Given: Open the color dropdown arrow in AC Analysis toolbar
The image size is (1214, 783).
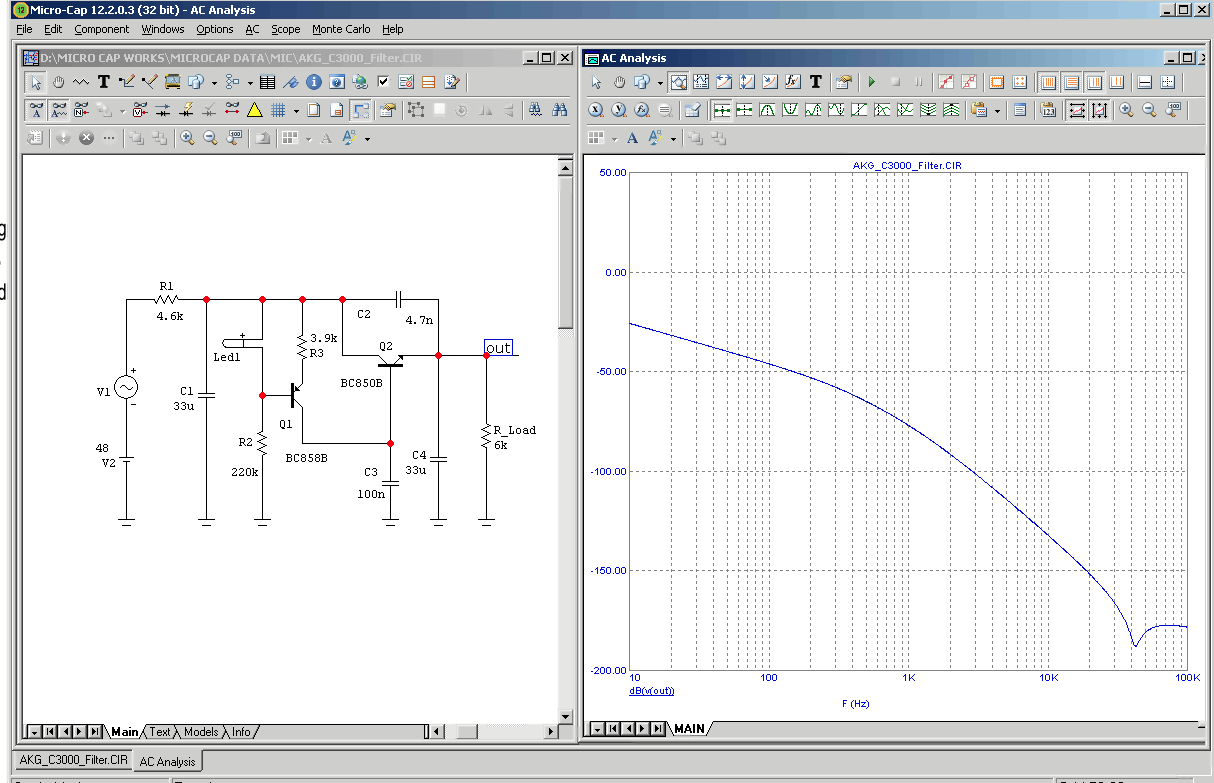Looking at the screenshot, I should tap(673, 139).
